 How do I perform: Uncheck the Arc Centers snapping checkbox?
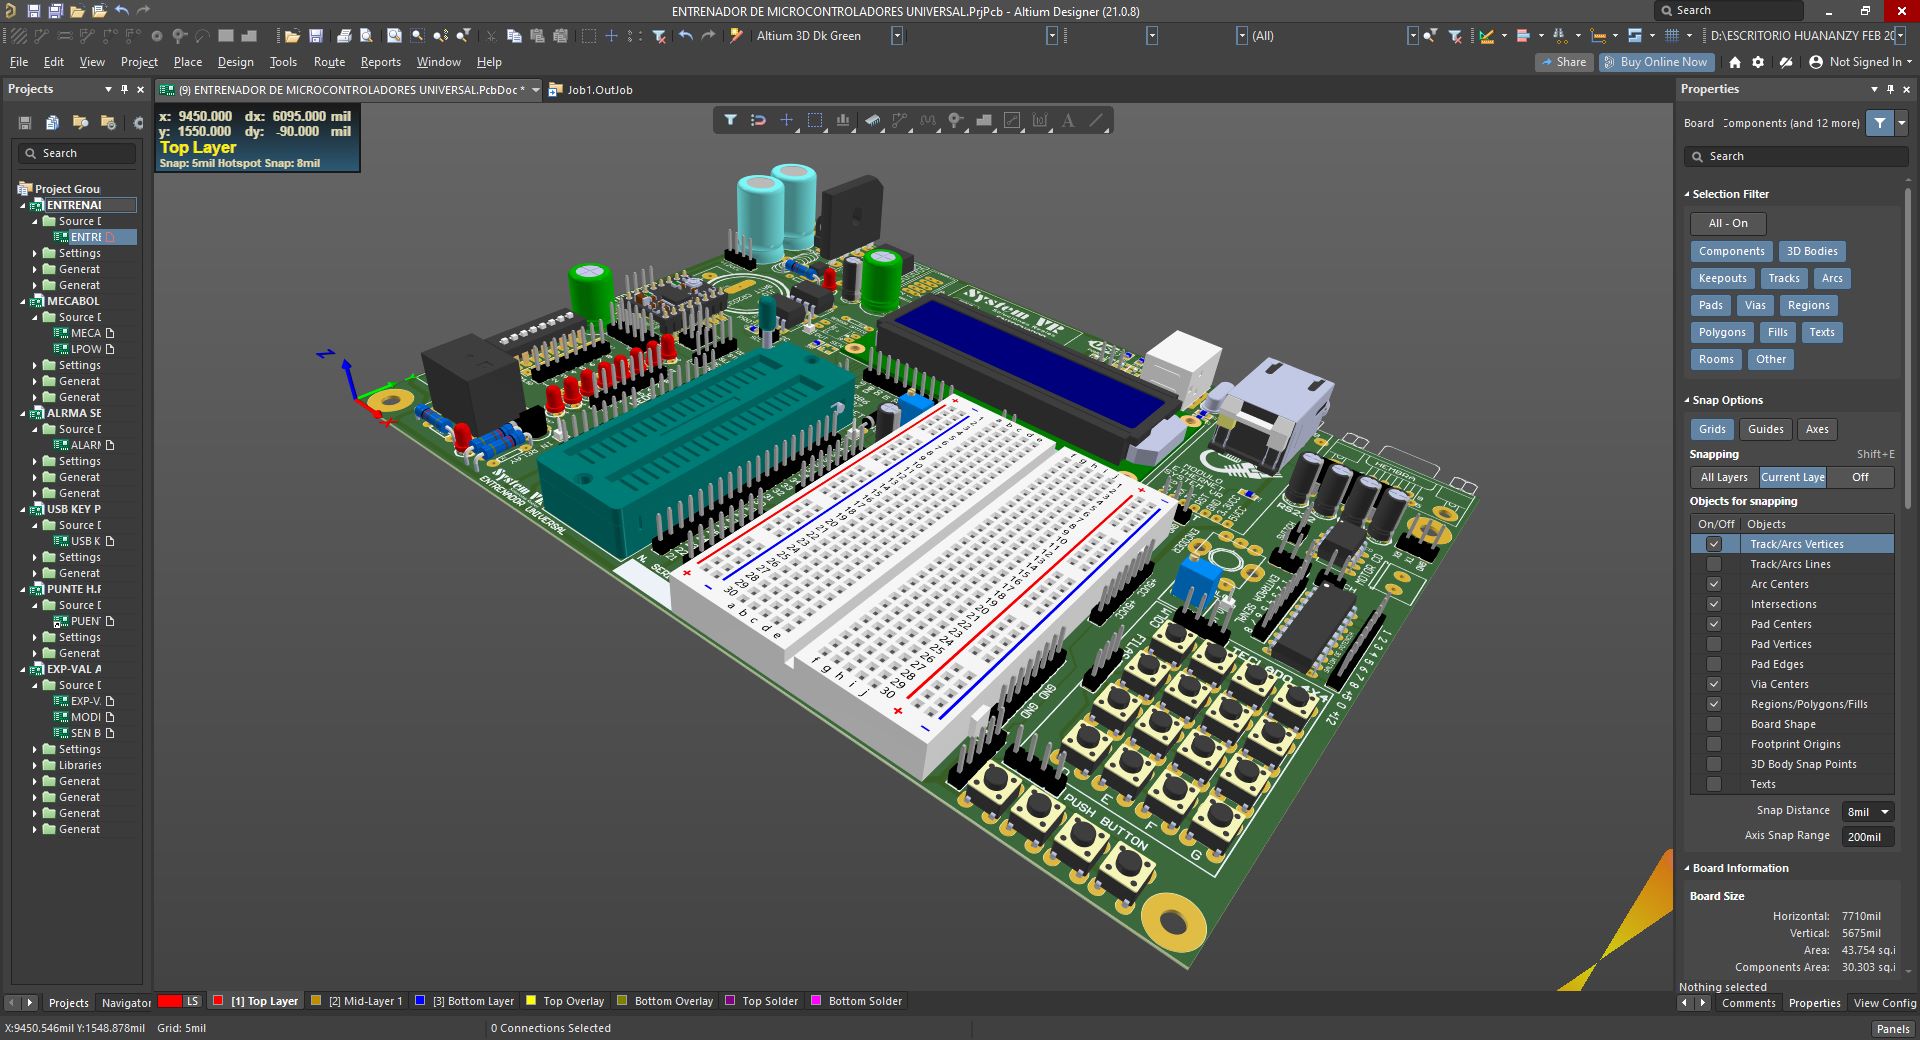click(x=1714, y=584)
